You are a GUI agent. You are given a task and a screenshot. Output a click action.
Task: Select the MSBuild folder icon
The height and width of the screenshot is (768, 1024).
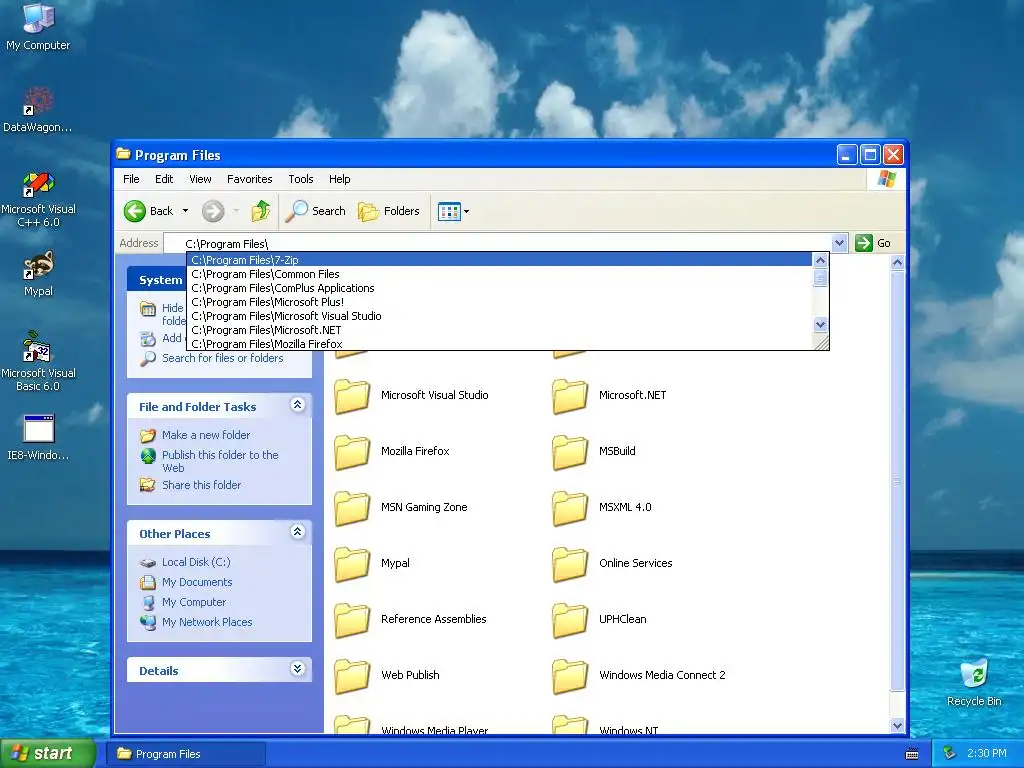pos(570,452)
